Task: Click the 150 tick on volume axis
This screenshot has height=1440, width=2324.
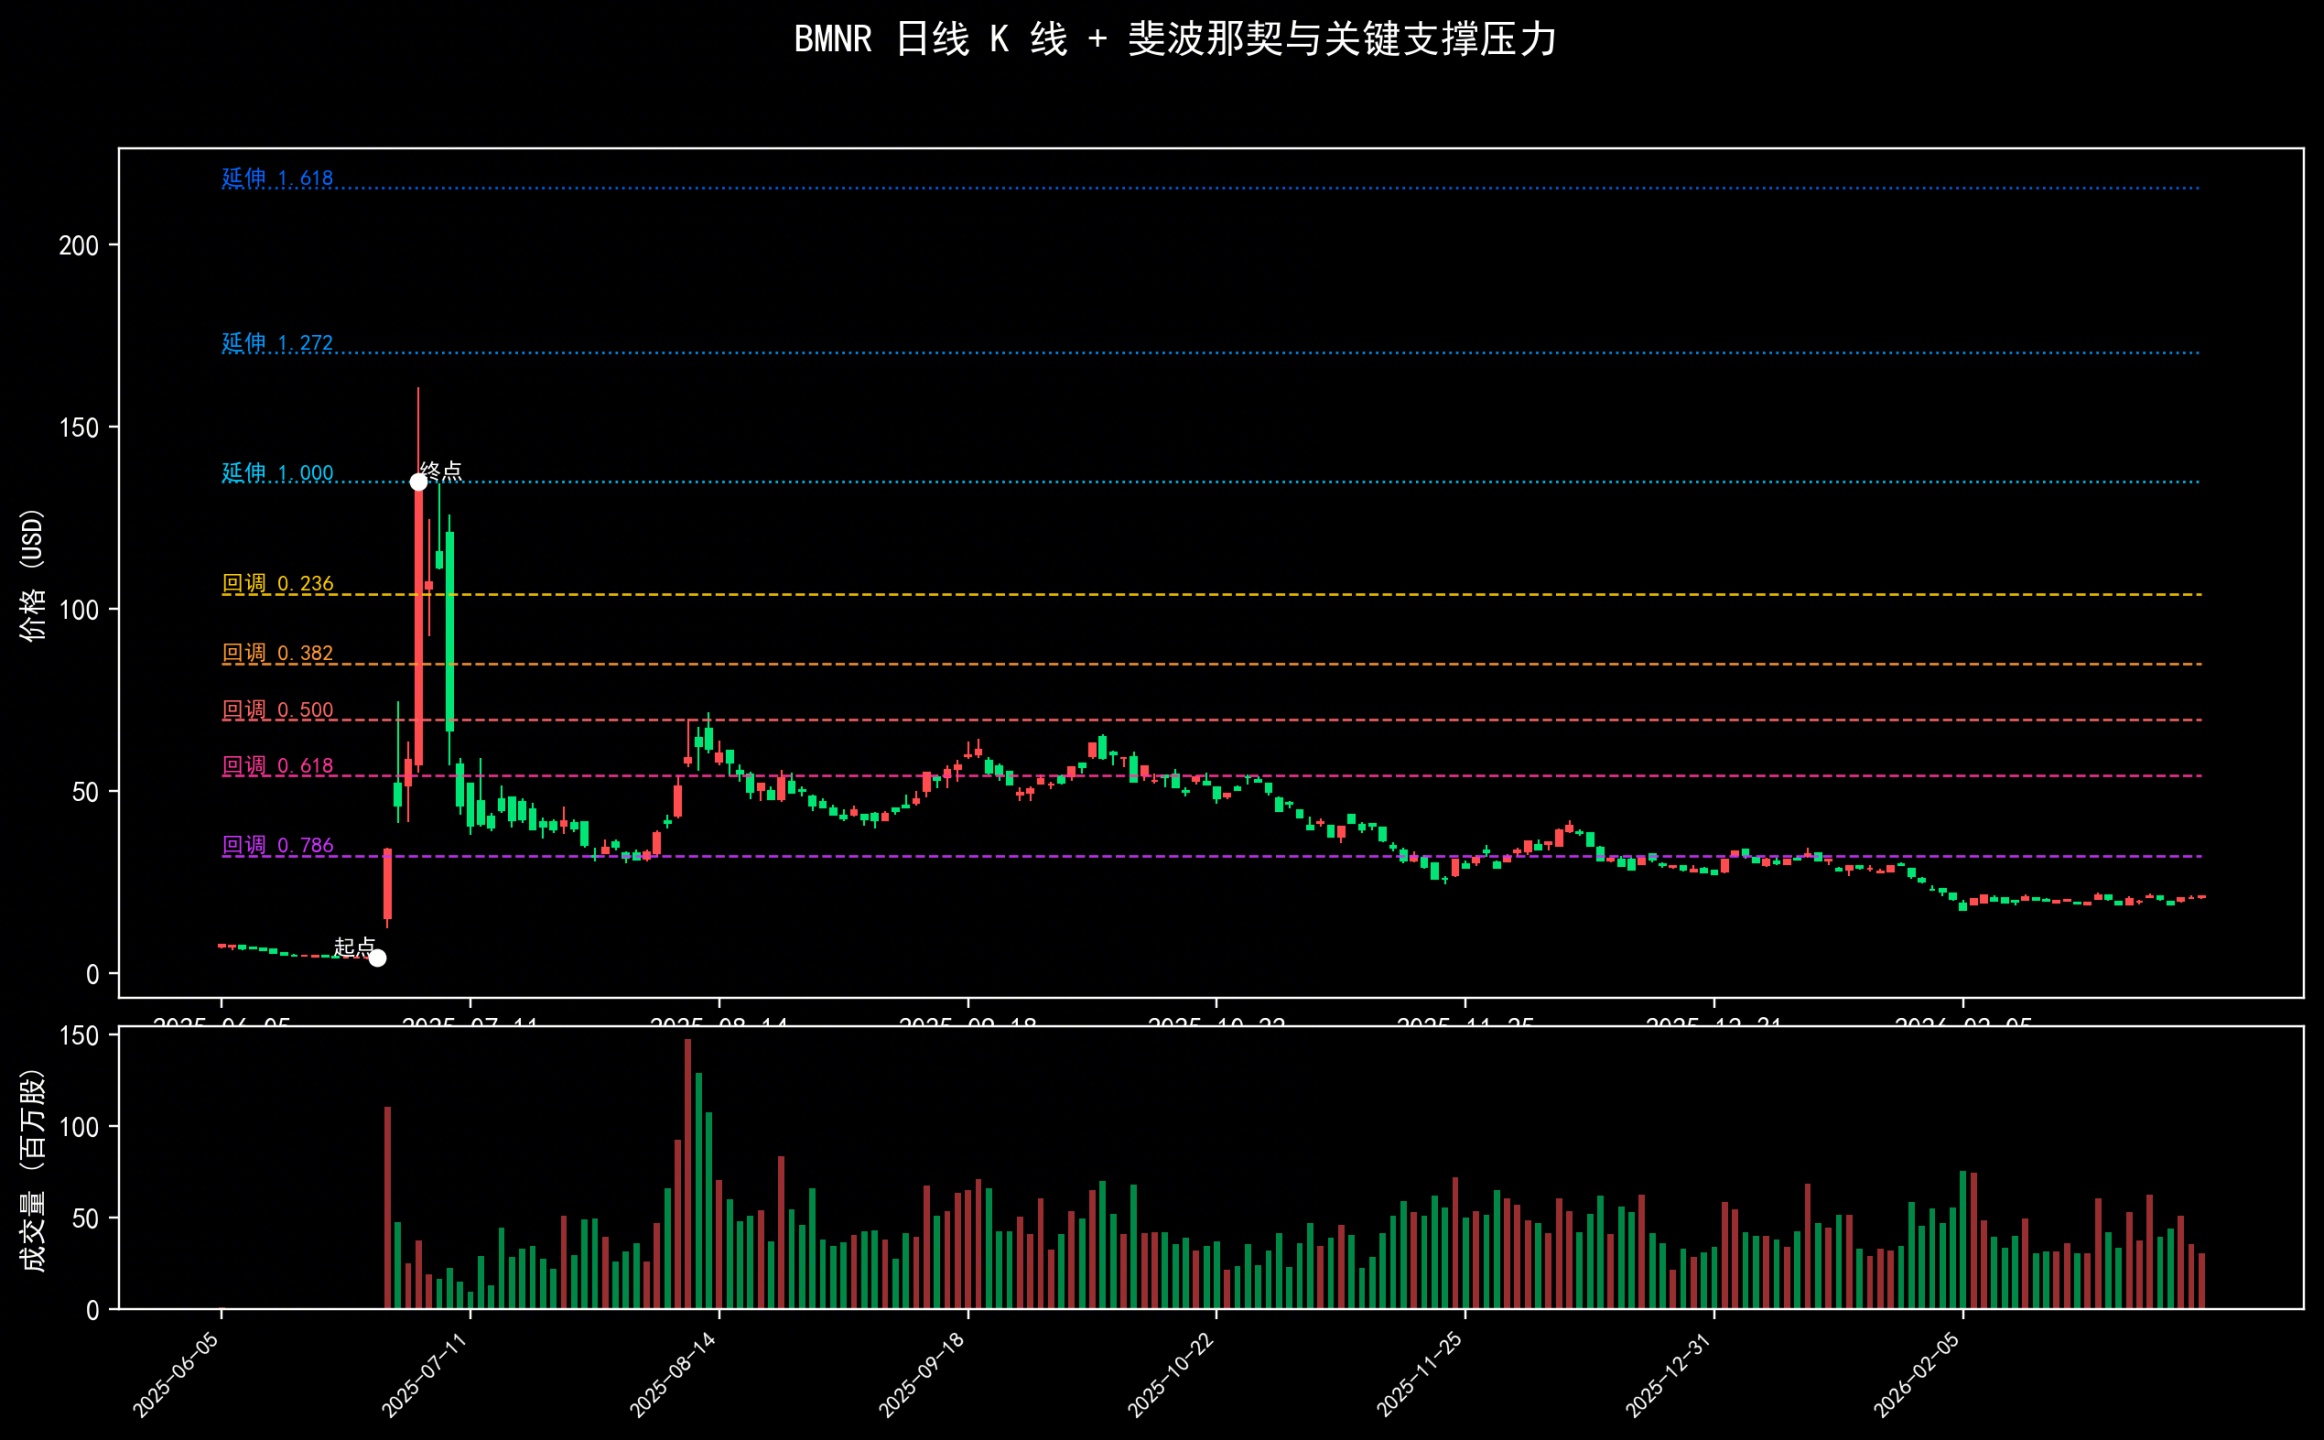Action: 79,1036
